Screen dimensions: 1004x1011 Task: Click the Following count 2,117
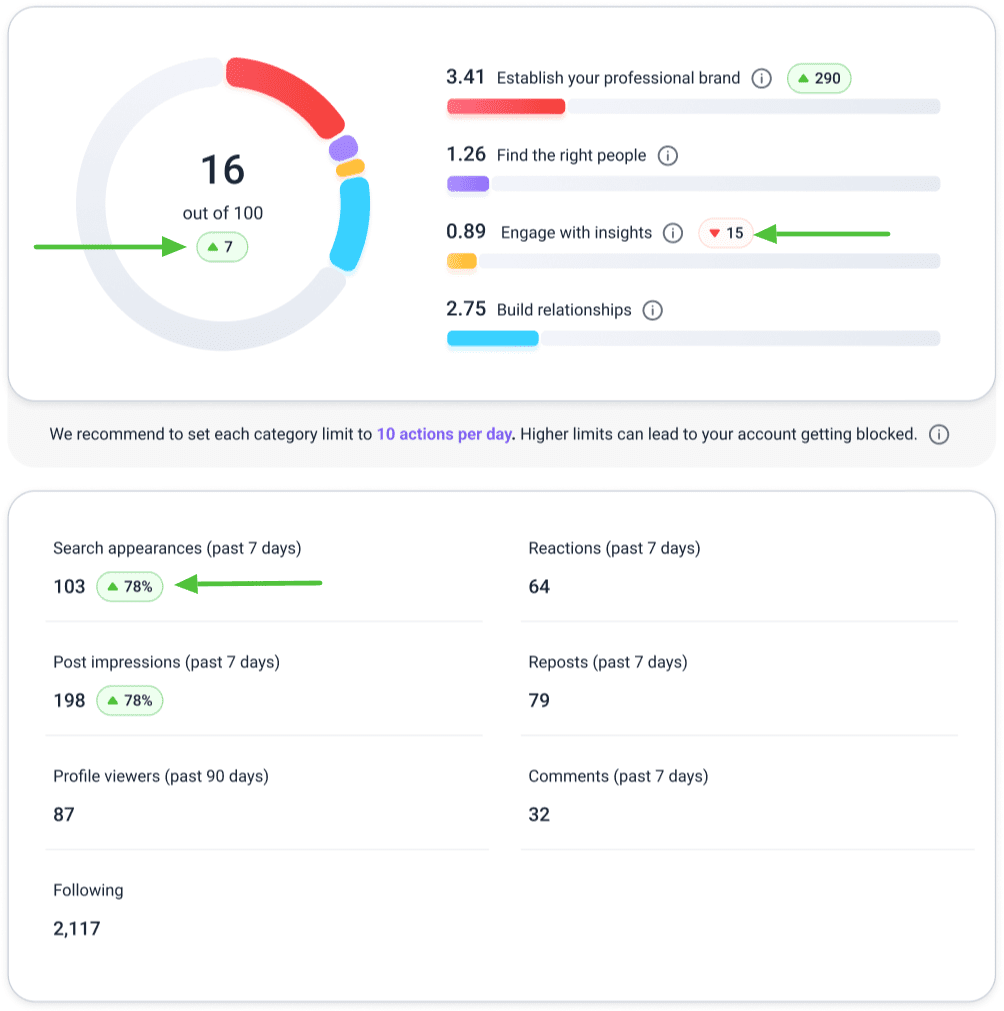click(77, 929)
